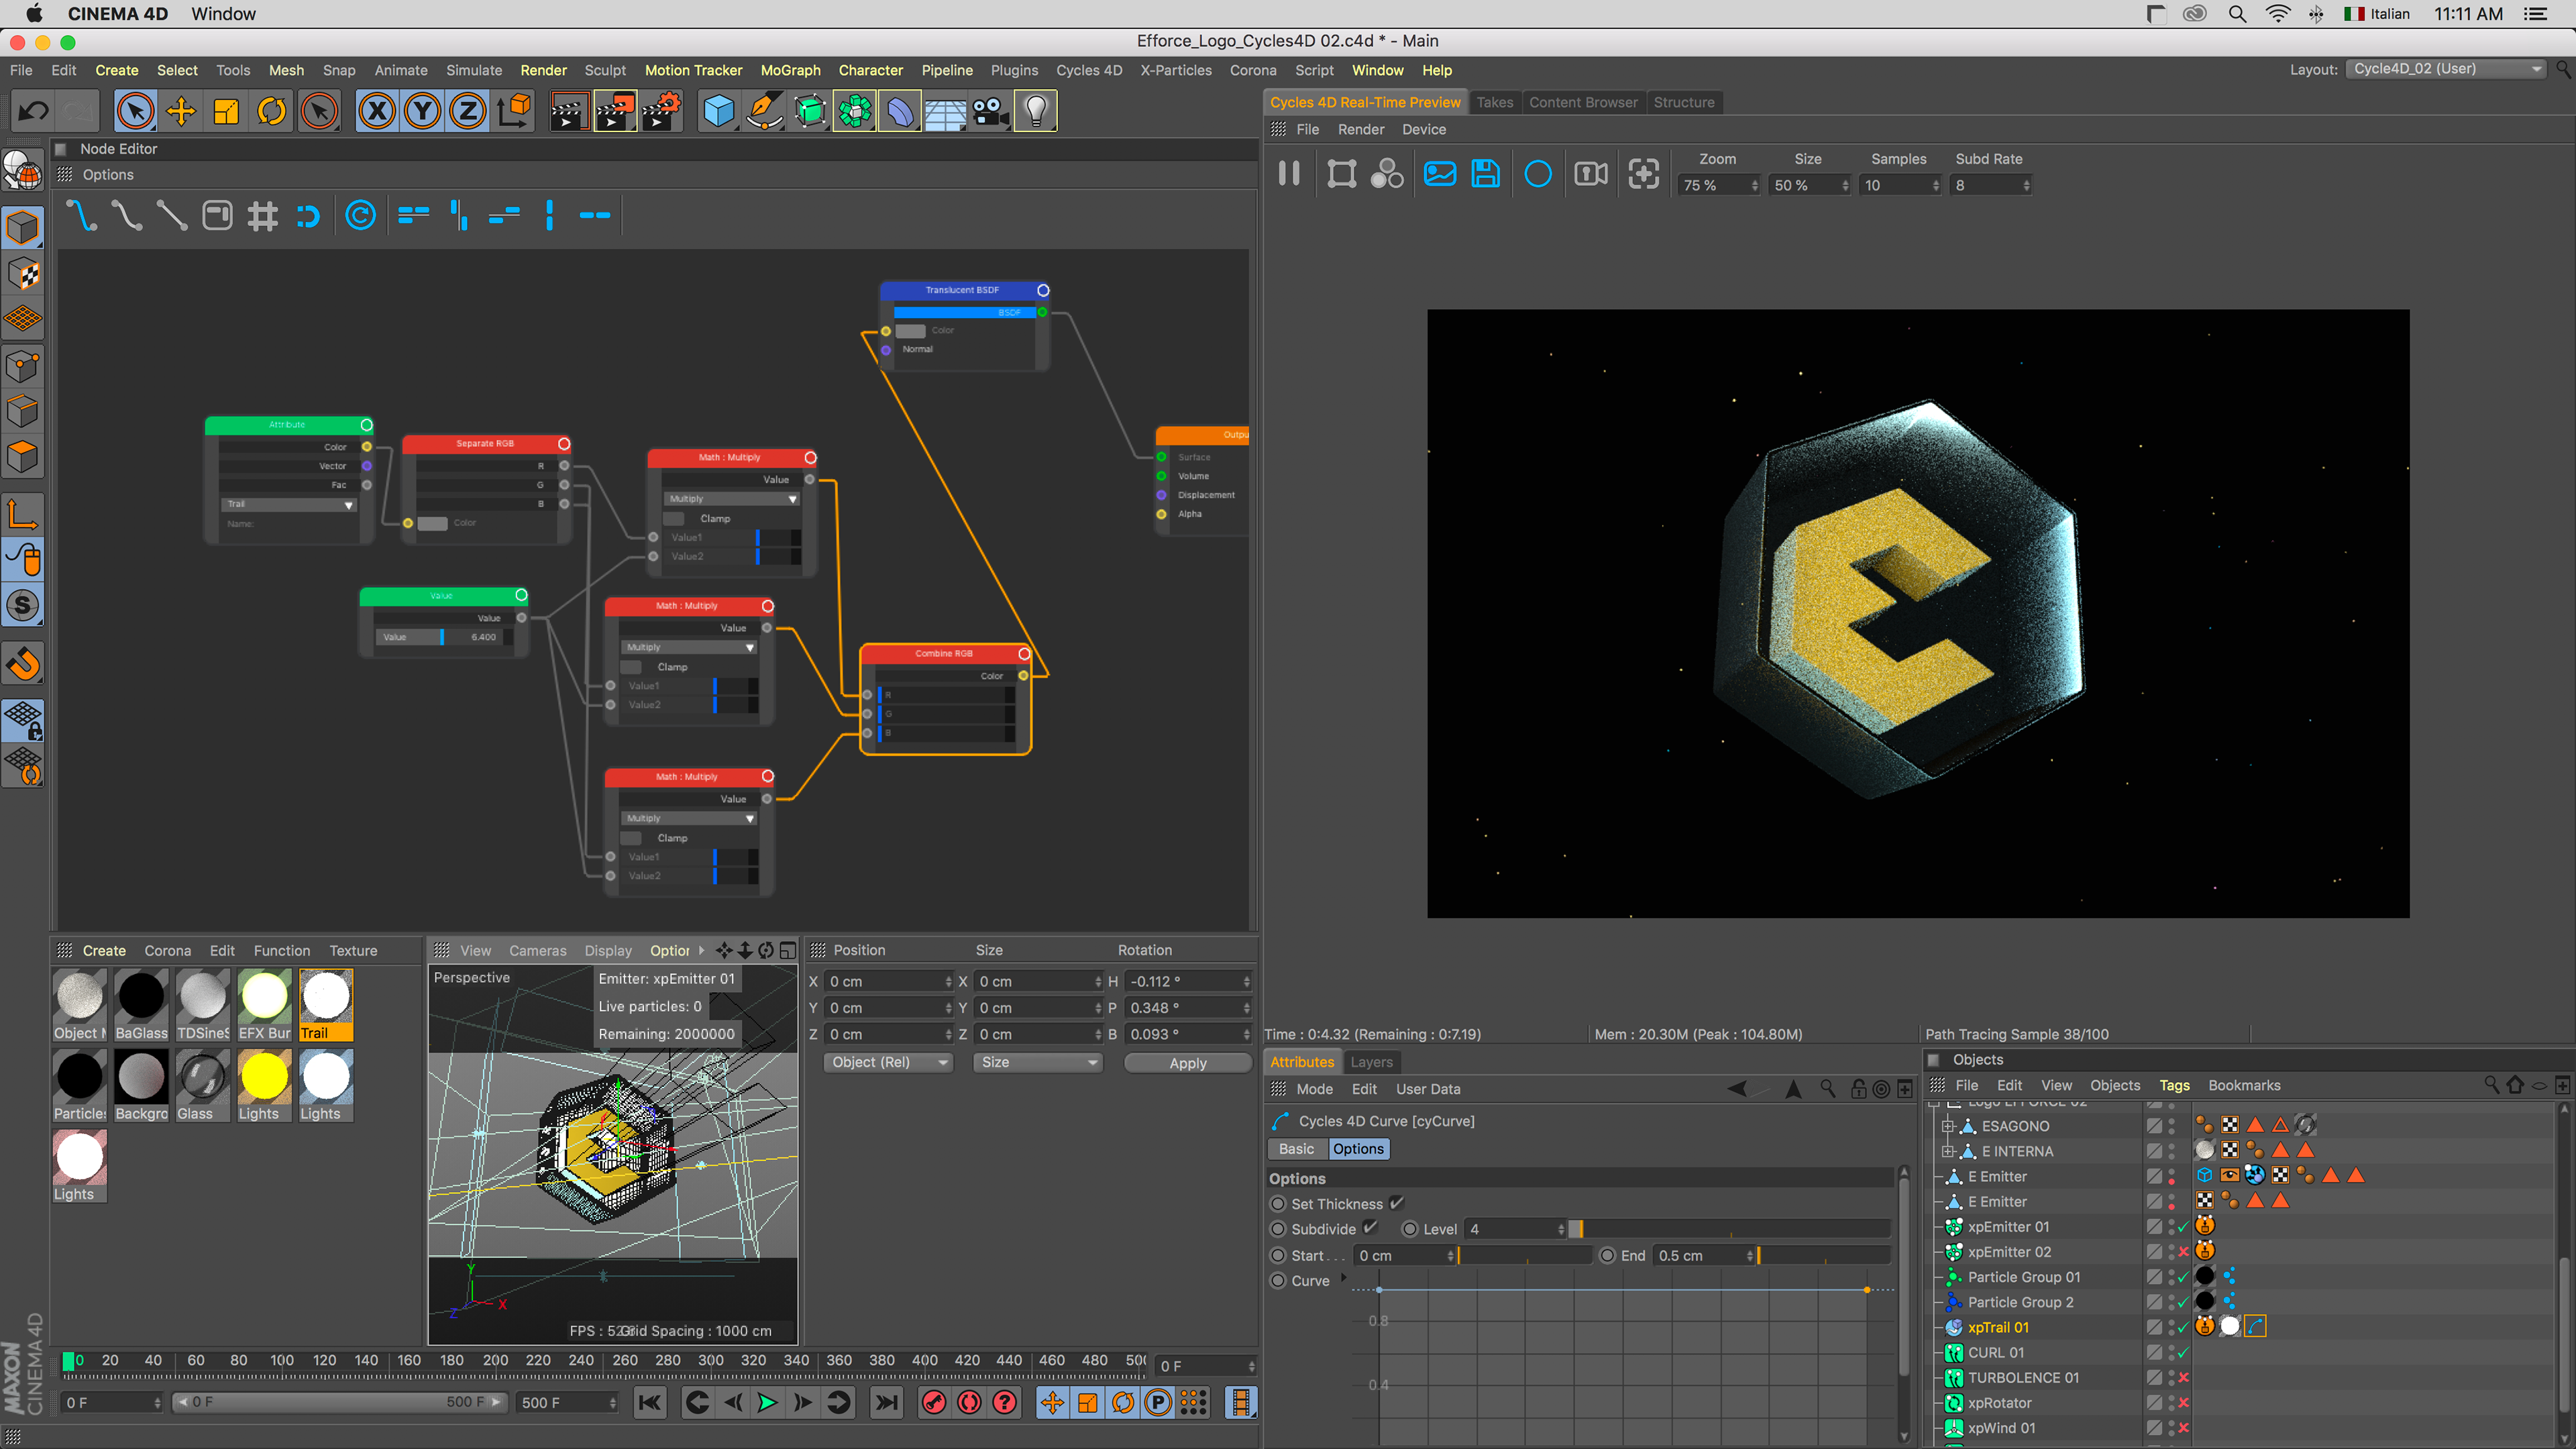Click the Undo arrow icon
This screenshot has height=1449, width=2576.
33,111
